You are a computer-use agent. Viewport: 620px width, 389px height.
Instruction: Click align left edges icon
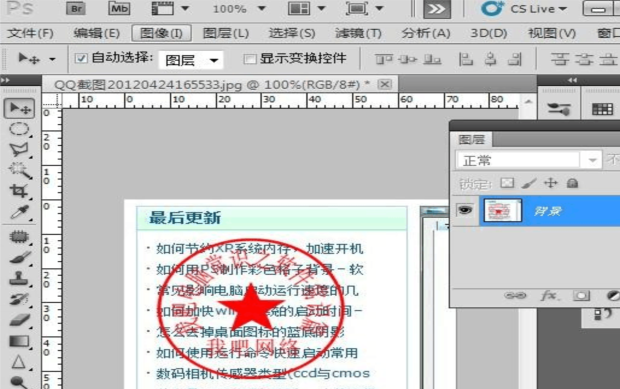pyautogui.click(x=465, y=59)
